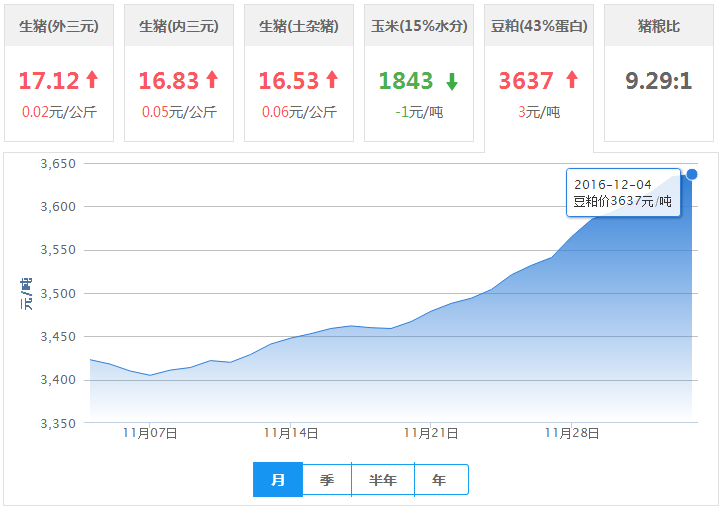The width and height of the screenshot is (725, 513).
Task: Click the 3,350 y-axis label
Action: 58,424
